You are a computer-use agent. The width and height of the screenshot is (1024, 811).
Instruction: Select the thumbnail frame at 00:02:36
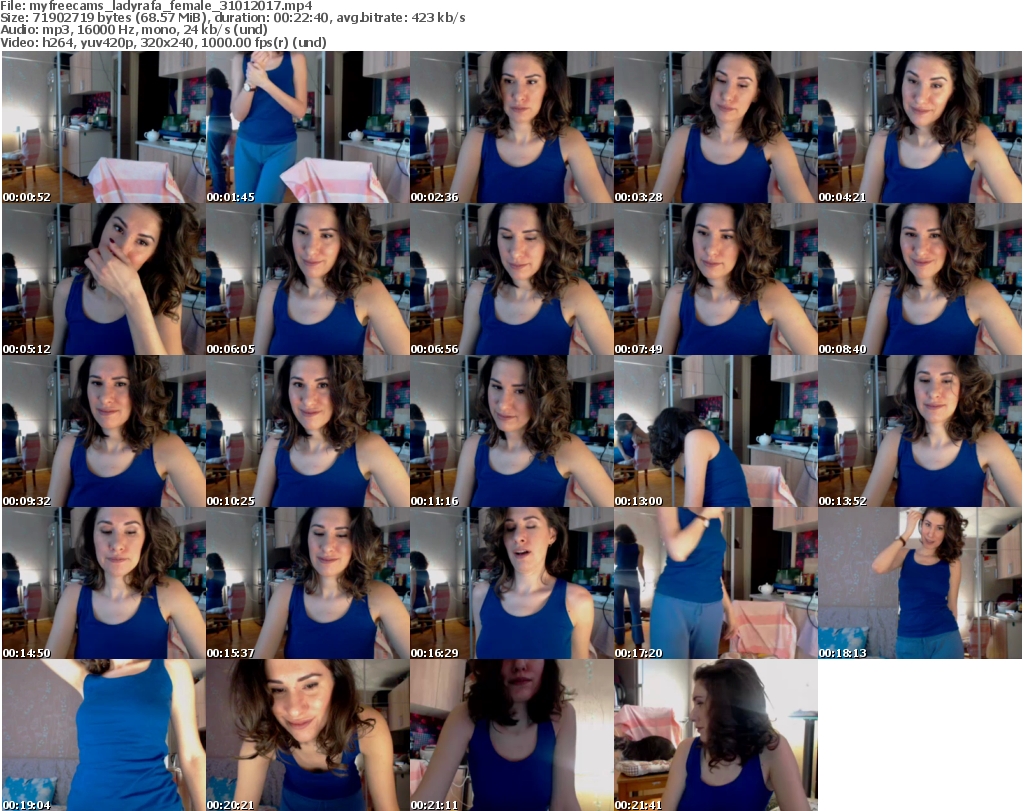(511, 127)
